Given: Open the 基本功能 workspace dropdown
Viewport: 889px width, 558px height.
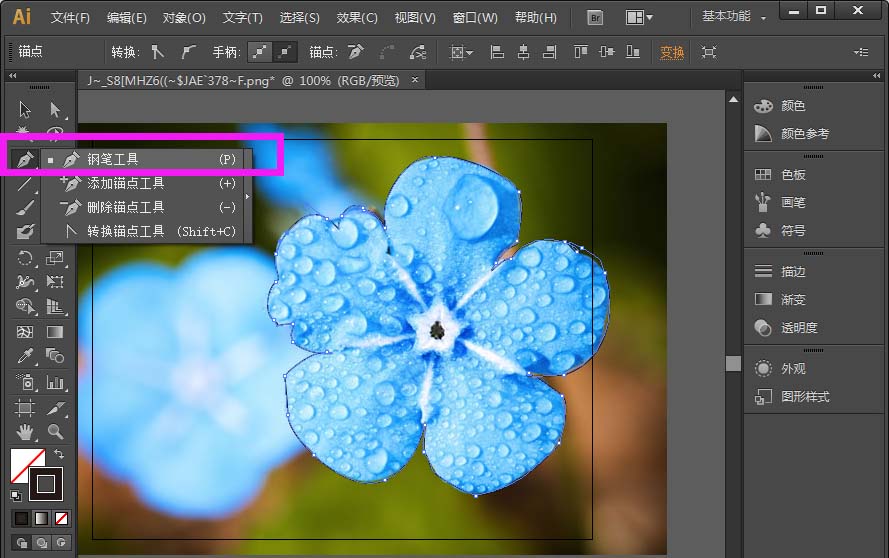Looking at the screenshot, I should 734,16.
